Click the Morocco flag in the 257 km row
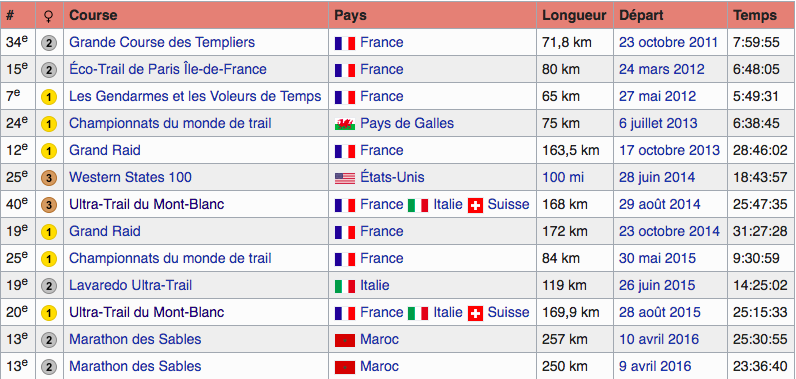The width and height of the screenshot is (796, 379). [x=345, y=340]
